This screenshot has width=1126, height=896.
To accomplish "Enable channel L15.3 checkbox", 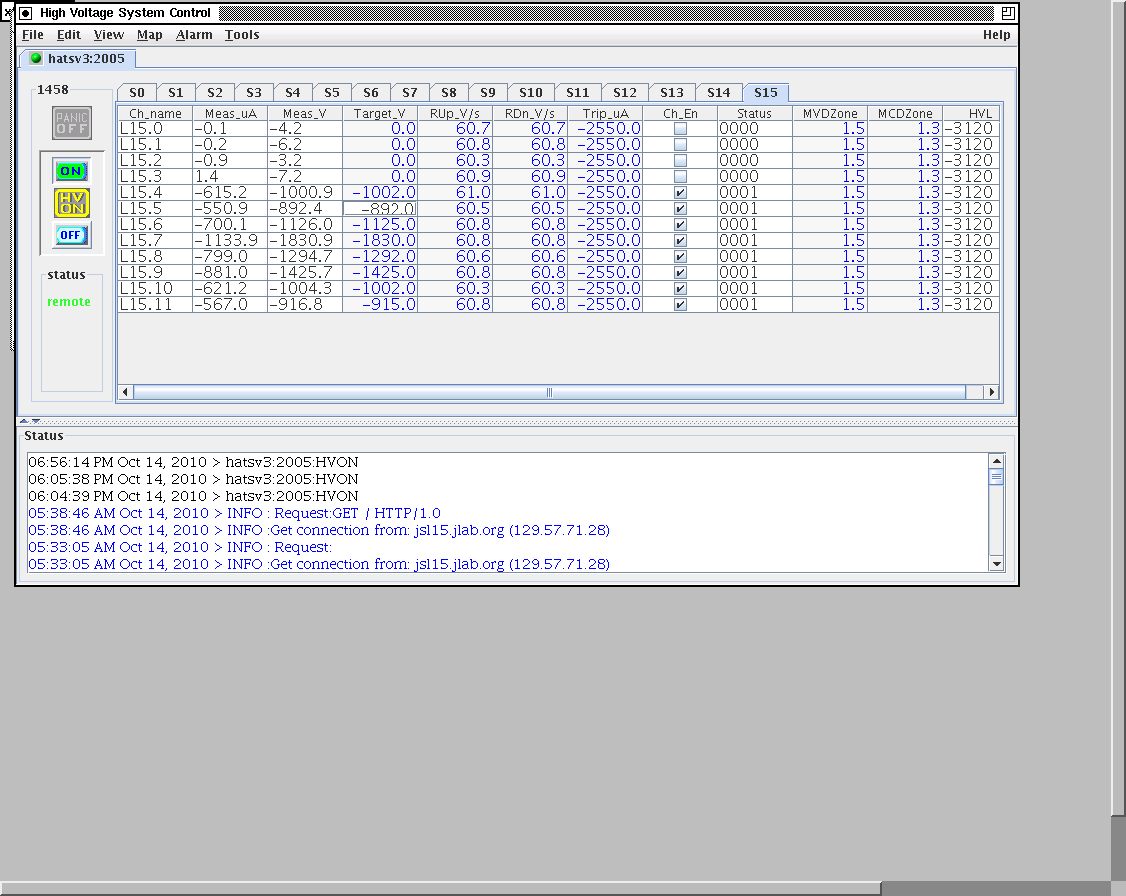I will tap(680, 177).
